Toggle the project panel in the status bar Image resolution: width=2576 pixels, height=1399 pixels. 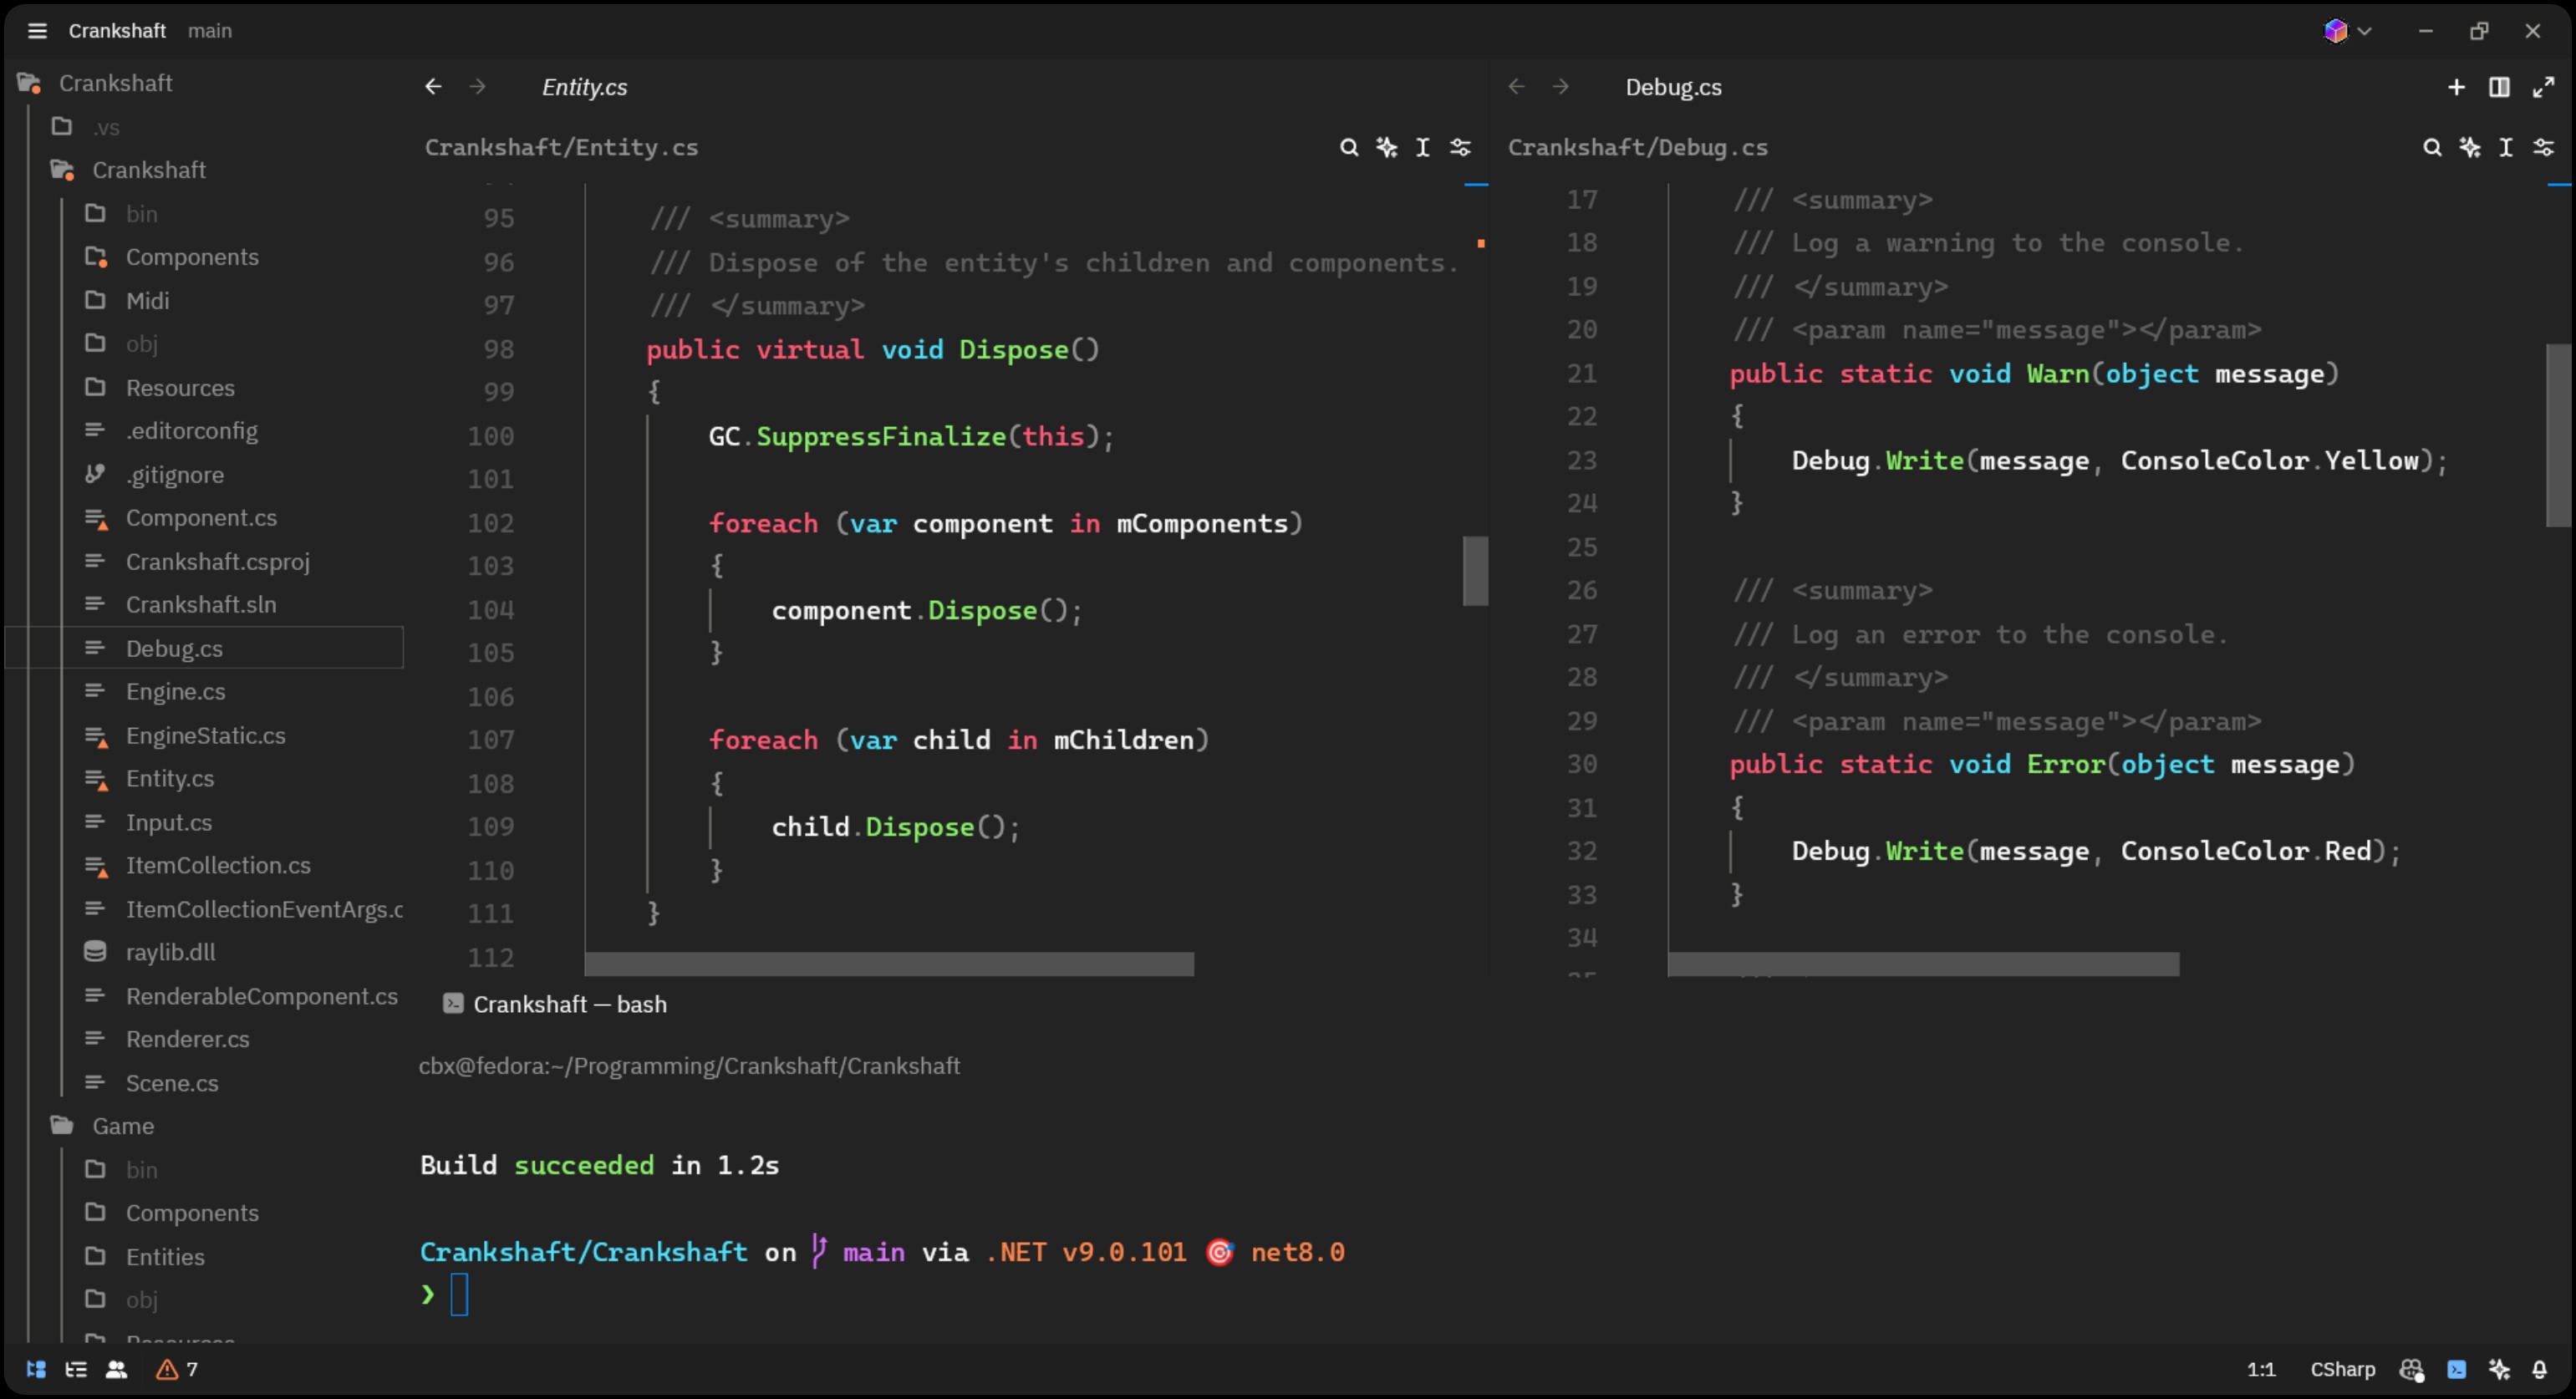tap(36, 1370)
